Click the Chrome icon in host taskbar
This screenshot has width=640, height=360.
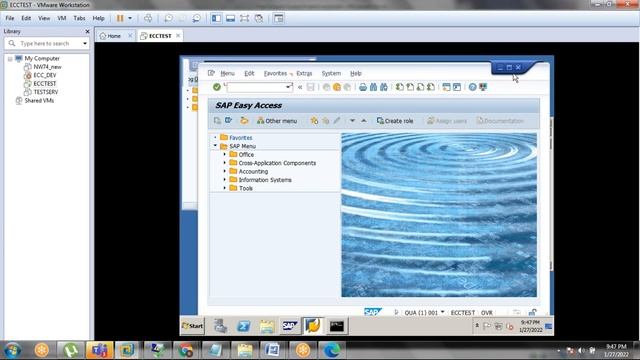[185, 350]
